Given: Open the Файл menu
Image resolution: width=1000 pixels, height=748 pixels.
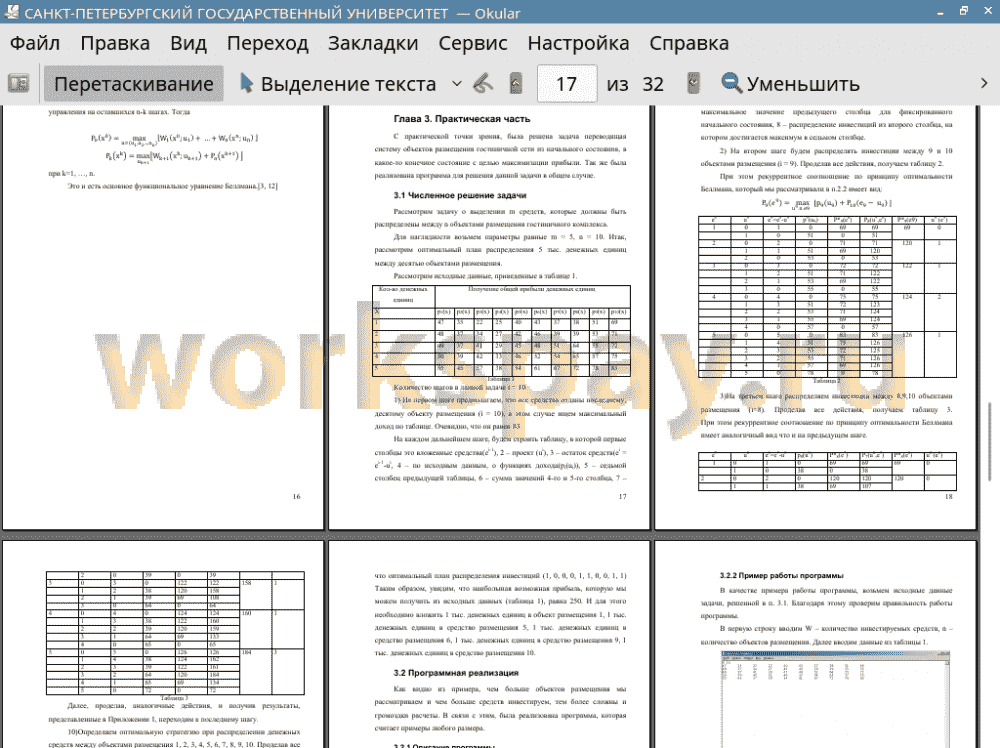Looking at the screenshot, I should click(x=35, y=43).
